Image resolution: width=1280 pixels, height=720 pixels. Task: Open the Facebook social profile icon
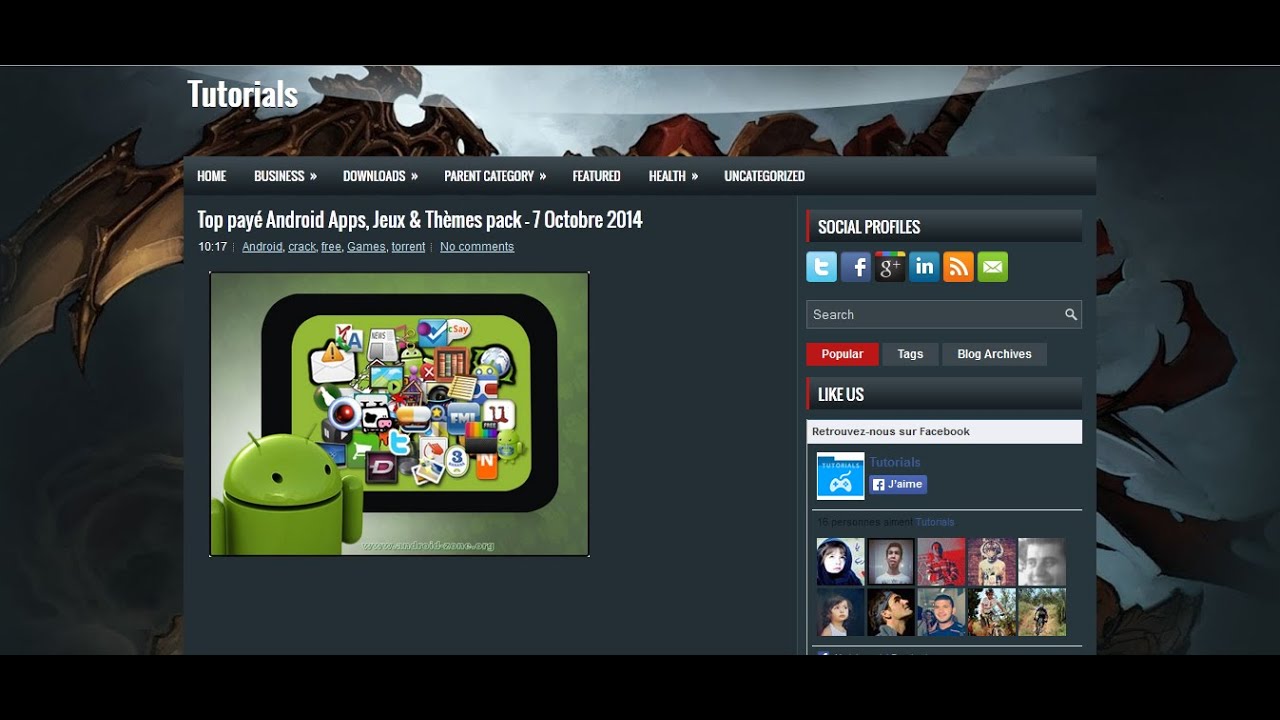[856, 267]
